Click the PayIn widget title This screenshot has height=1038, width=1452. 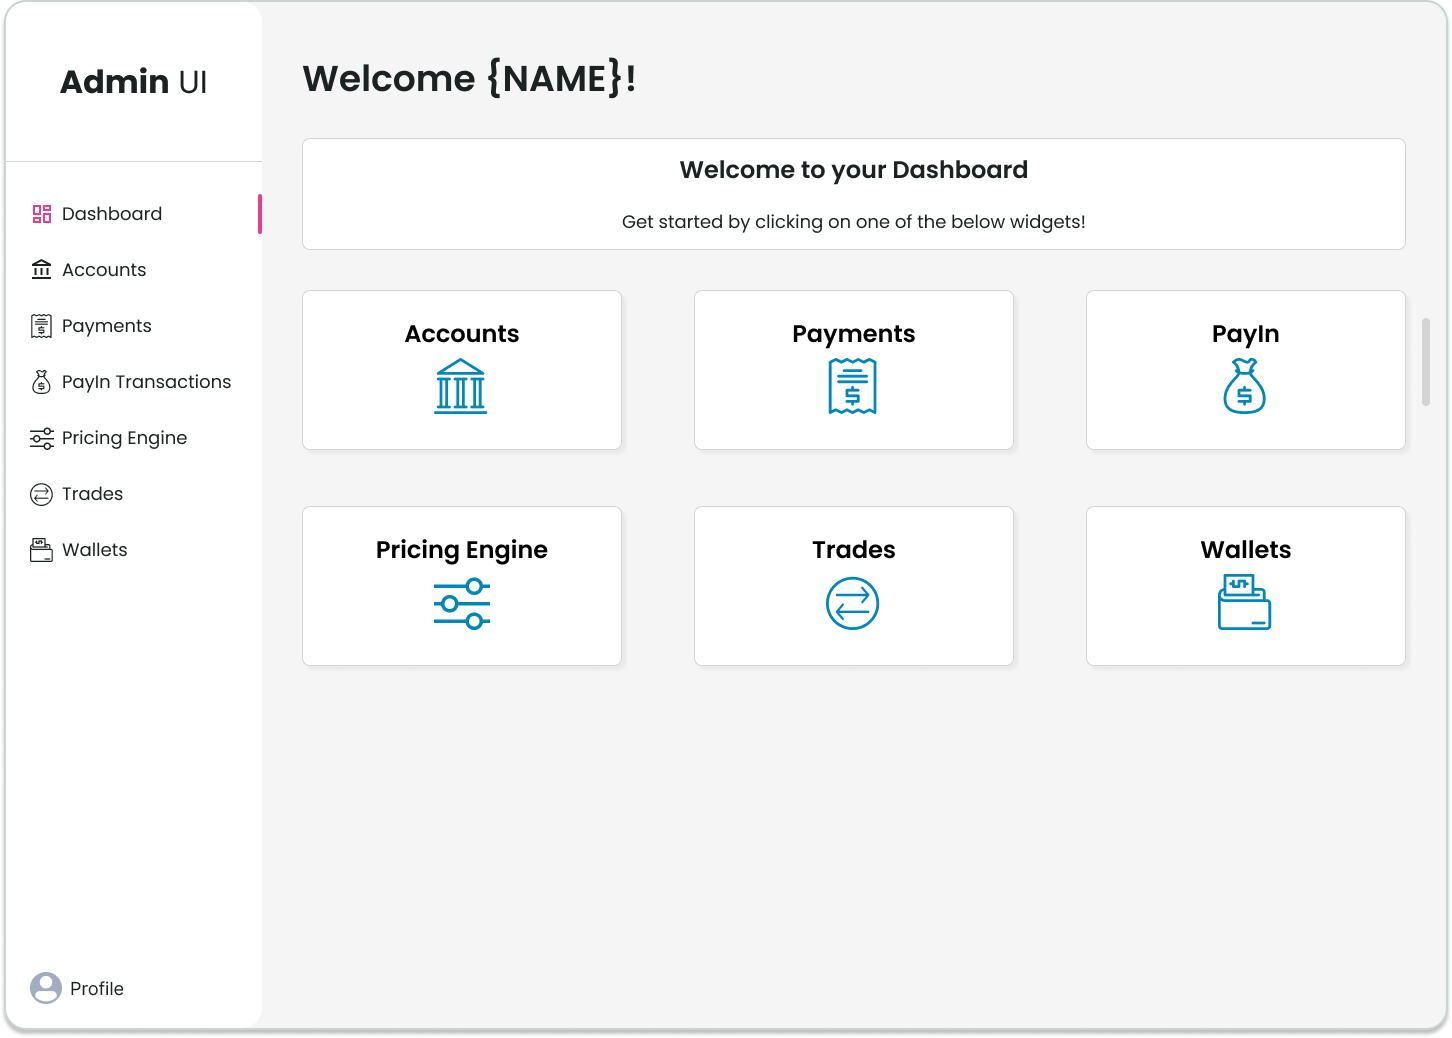click(x=1246, y=334)
